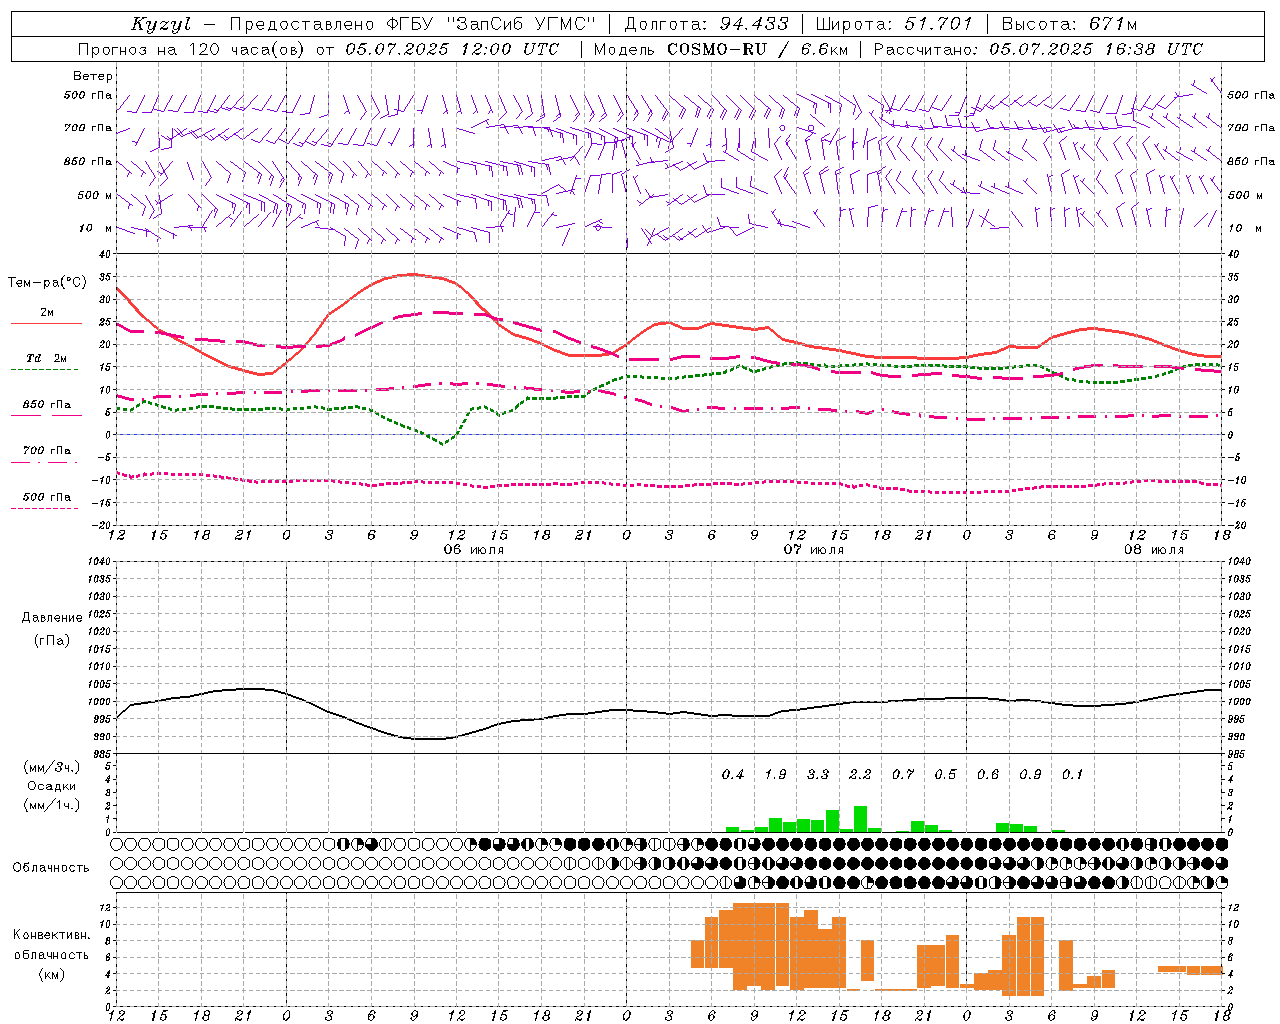Click the "06 июля" date label
The height and width of the screenshot is (1024, 1280).
pyautogui.click(x=474, y=550)
